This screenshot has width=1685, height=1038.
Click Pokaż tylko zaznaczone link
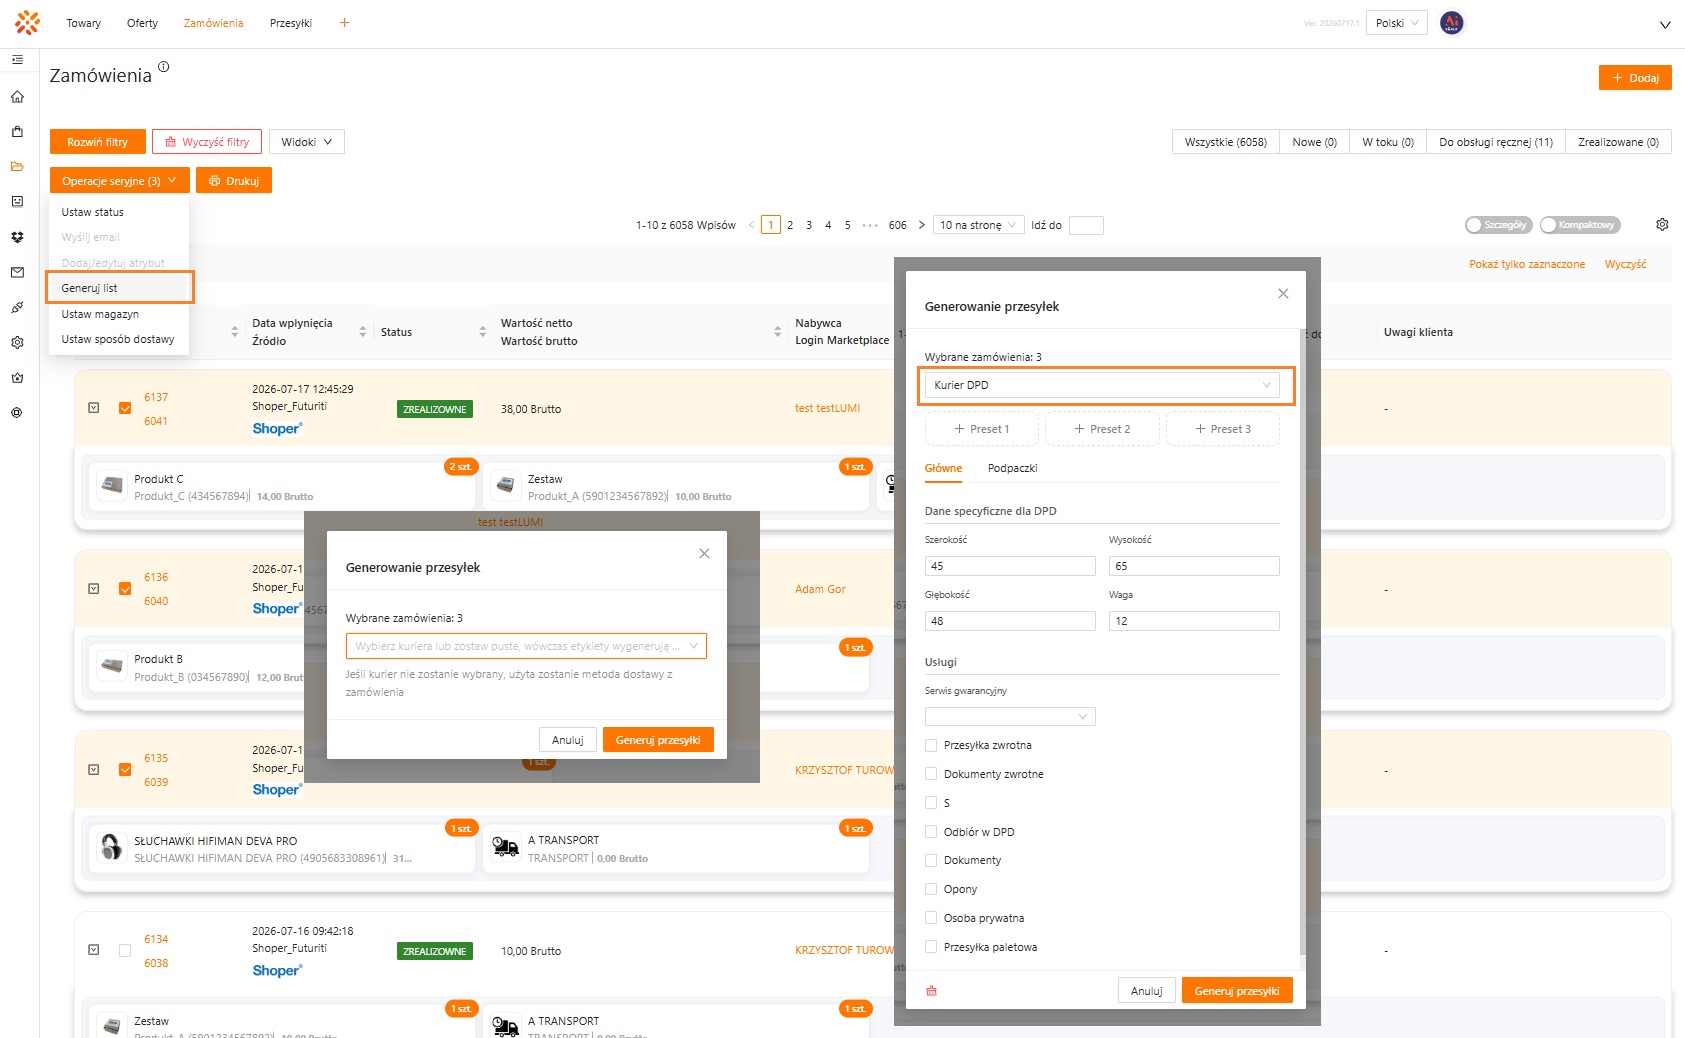(1527, 264)
